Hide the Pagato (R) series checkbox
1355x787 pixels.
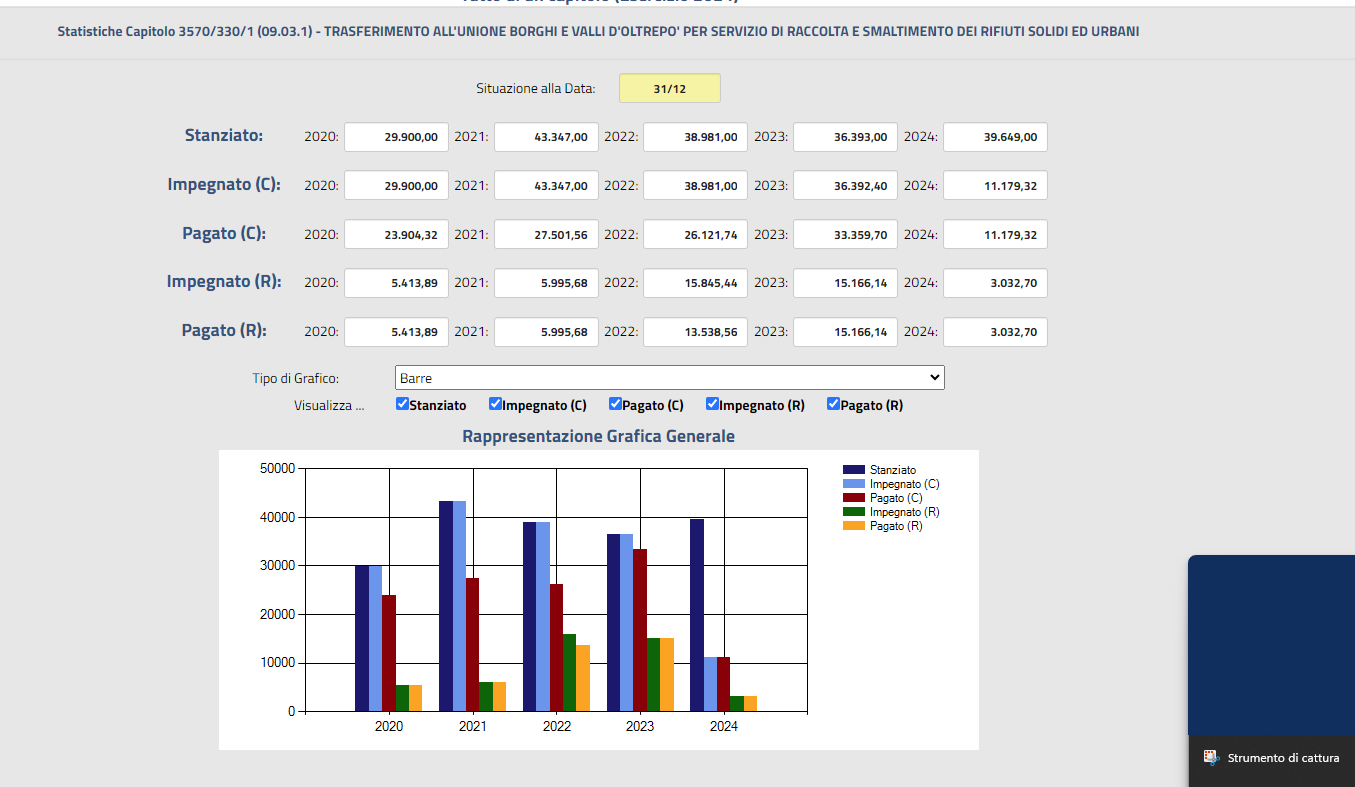pyautogui.click(x=833, y=404)
